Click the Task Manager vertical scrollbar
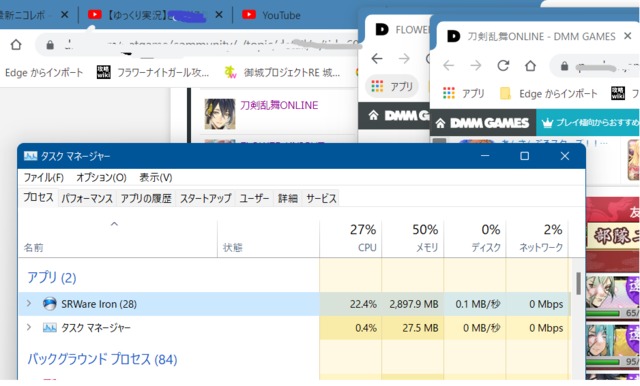 pos(578,284)
